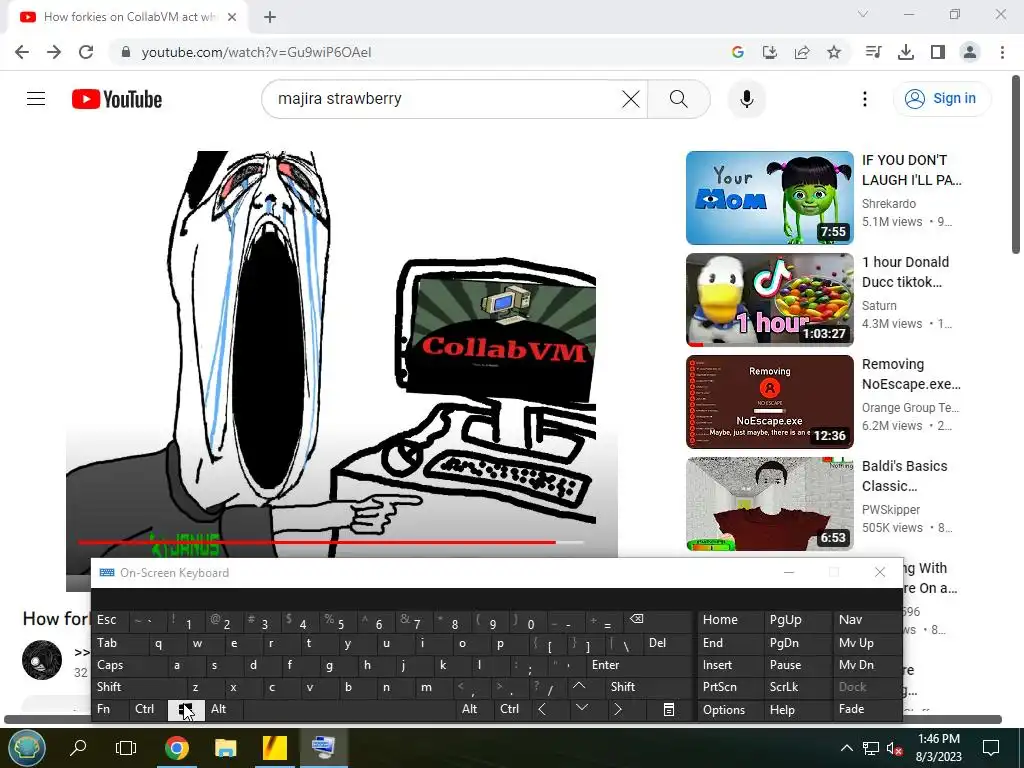Toggle ScrLk key on On-Screen Keyboard
Screen dimensions: 1024x768
click(x=796, y=687)
